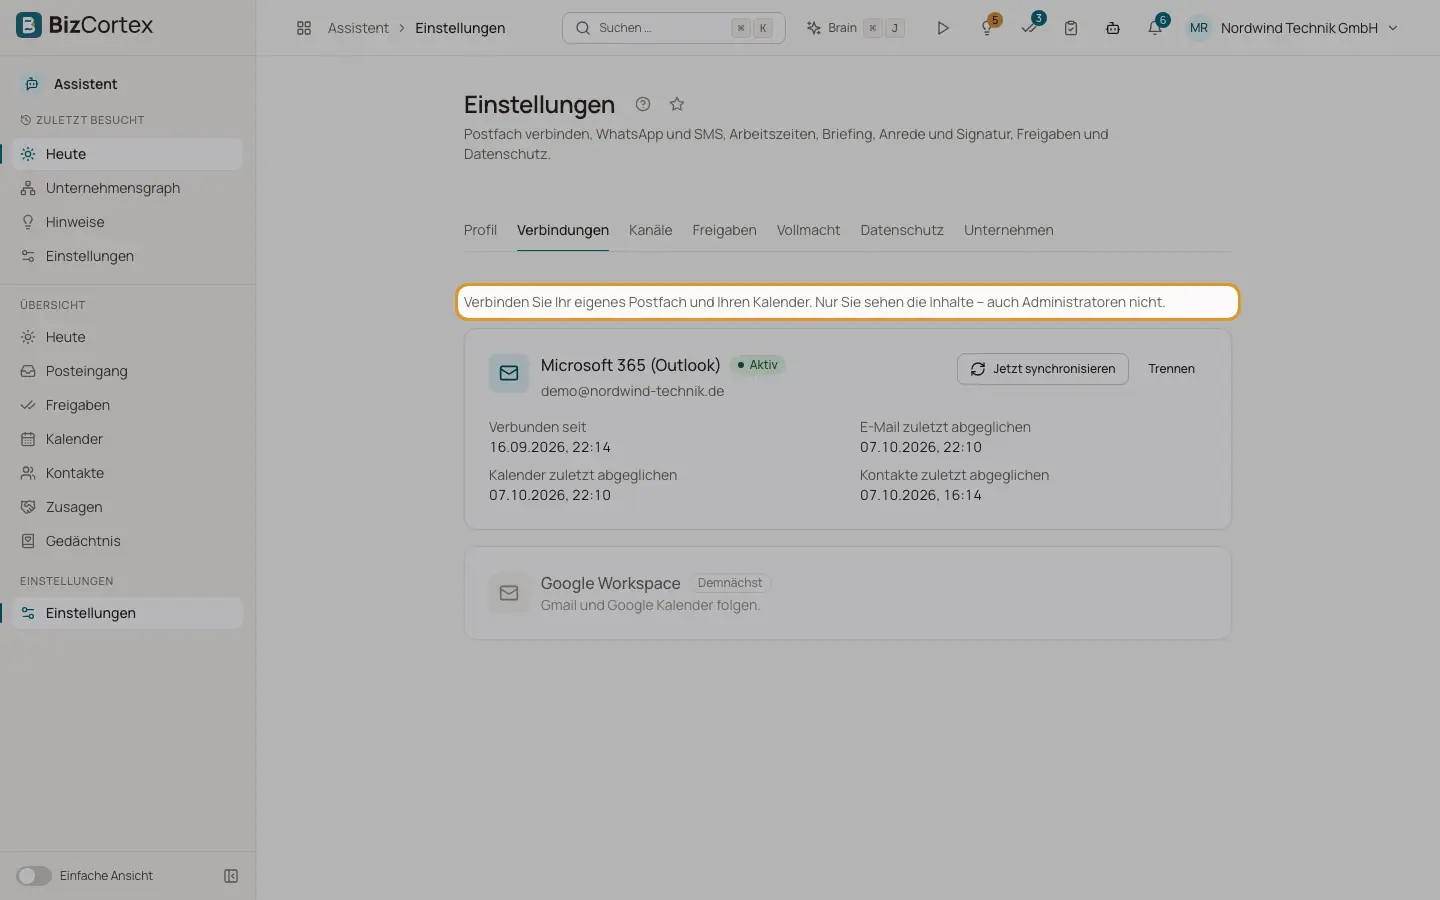Open the double-check approvals icon with badge 3
1440x900 pixels.
tap(1029, 28)
